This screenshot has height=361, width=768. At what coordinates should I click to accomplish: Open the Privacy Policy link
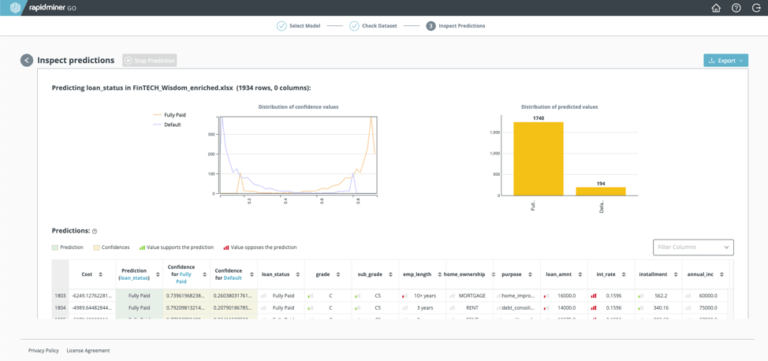click(44, 350)
